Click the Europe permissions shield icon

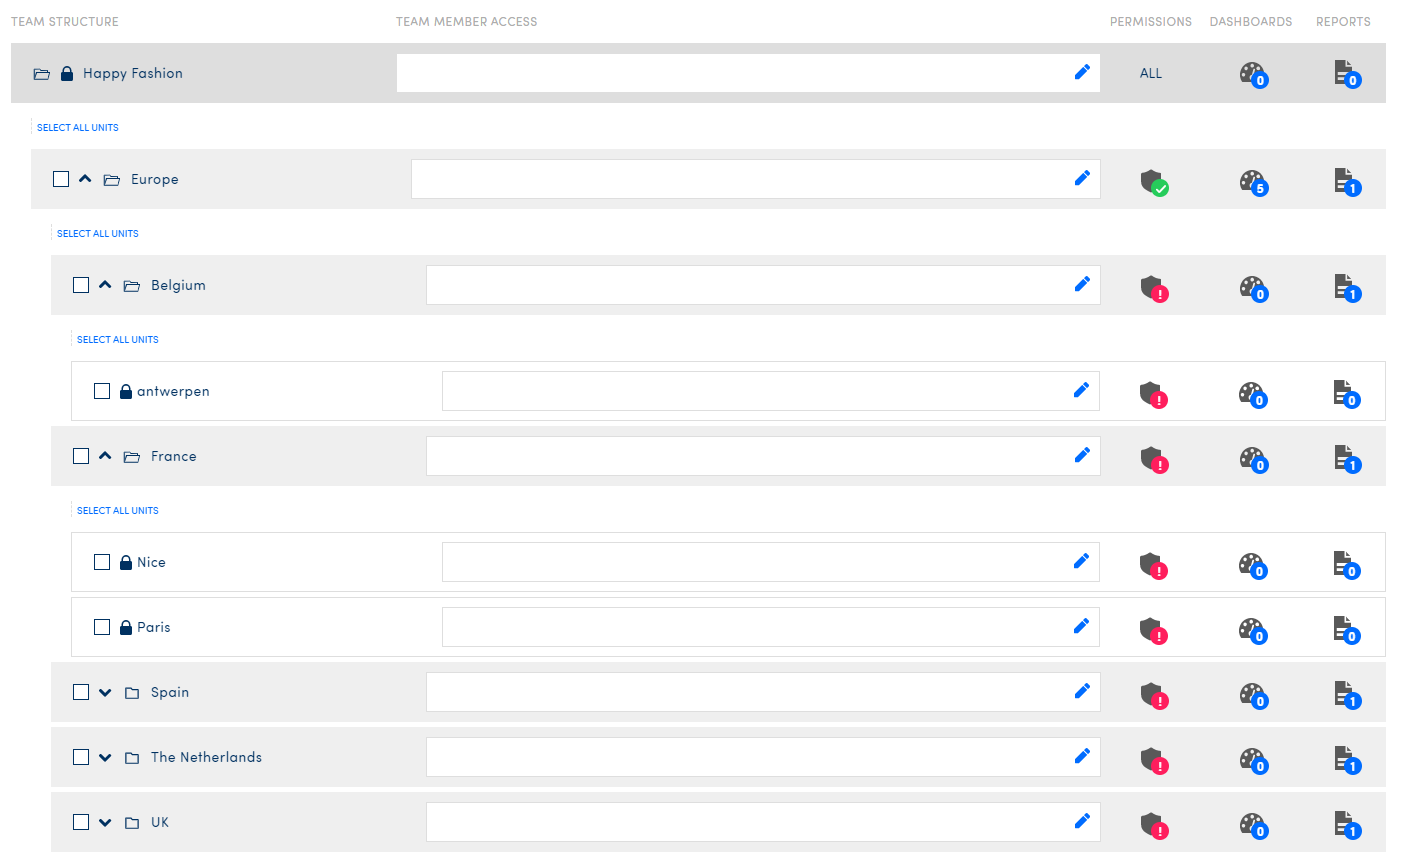pyautogui.click(x=1153, y=181)
